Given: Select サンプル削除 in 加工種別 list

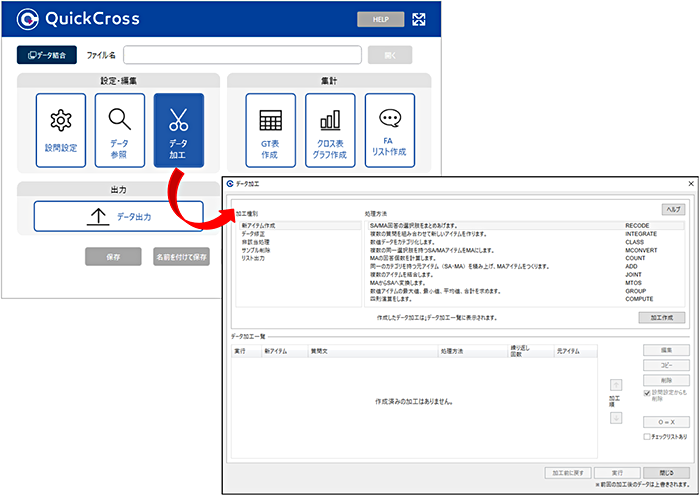Looking at the screenshot, I should coord(259,250).
